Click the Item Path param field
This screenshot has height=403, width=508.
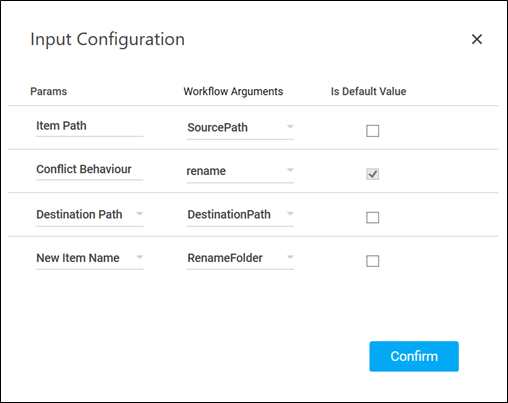89,127
